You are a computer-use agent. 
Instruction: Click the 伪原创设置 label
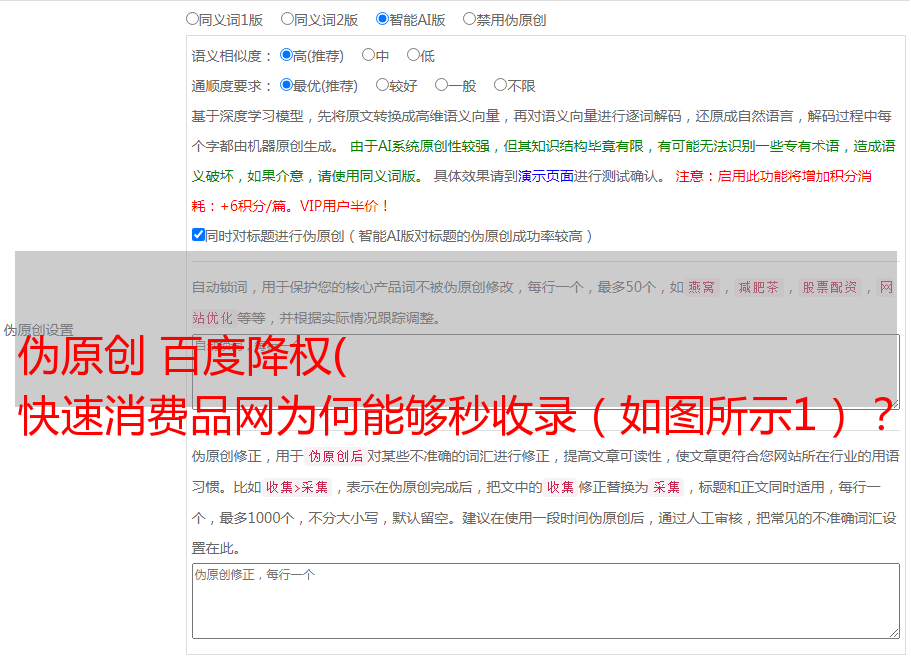(x=38, y=330)
